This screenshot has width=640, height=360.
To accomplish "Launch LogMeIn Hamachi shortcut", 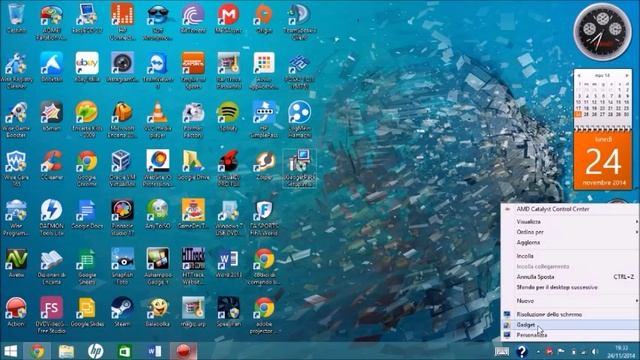I will pos(299,119).
